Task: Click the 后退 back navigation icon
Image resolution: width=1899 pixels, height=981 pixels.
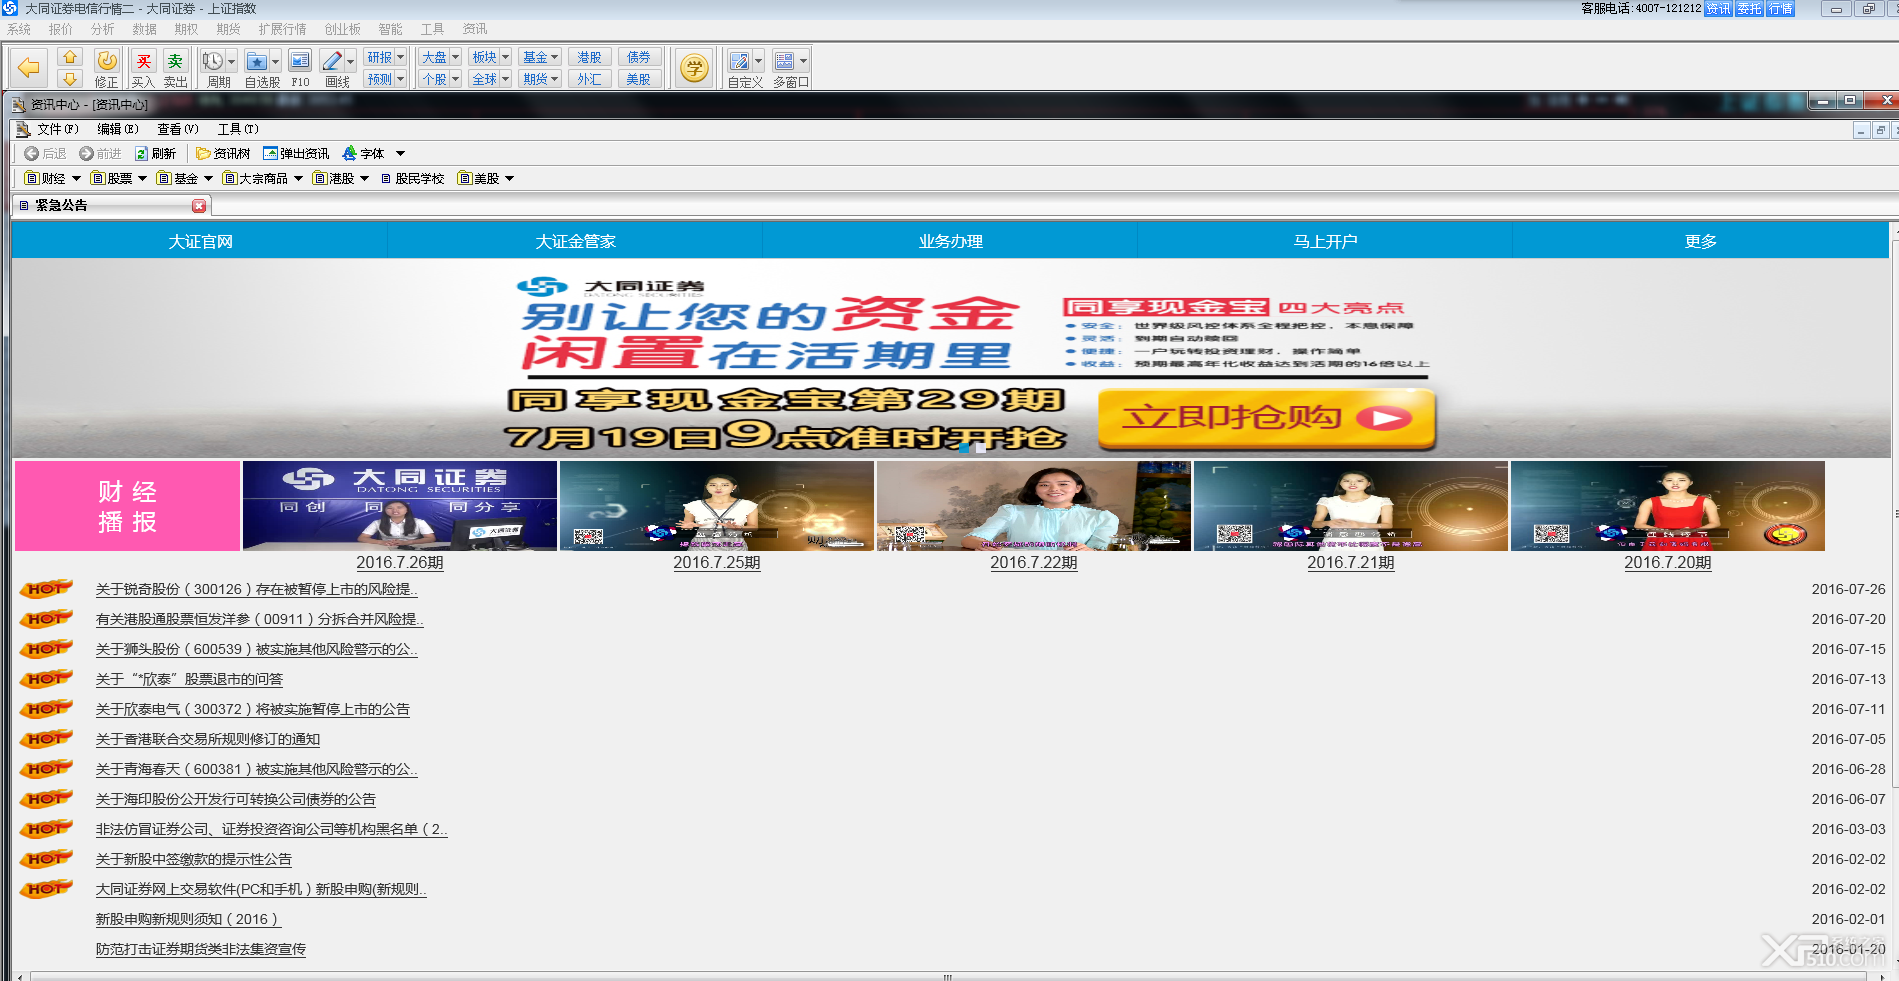Action: click(x=31, y=153)
